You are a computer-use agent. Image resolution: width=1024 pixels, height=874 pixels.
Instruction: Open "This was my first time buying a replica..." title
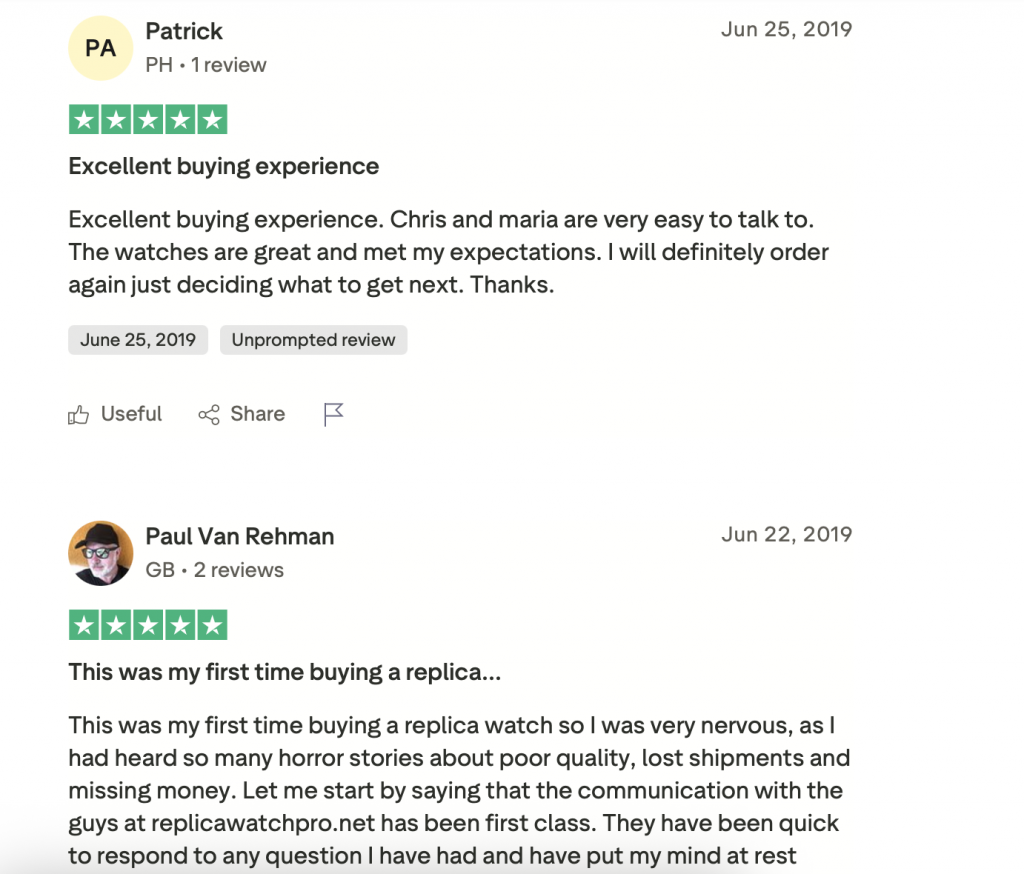(285, 672)
